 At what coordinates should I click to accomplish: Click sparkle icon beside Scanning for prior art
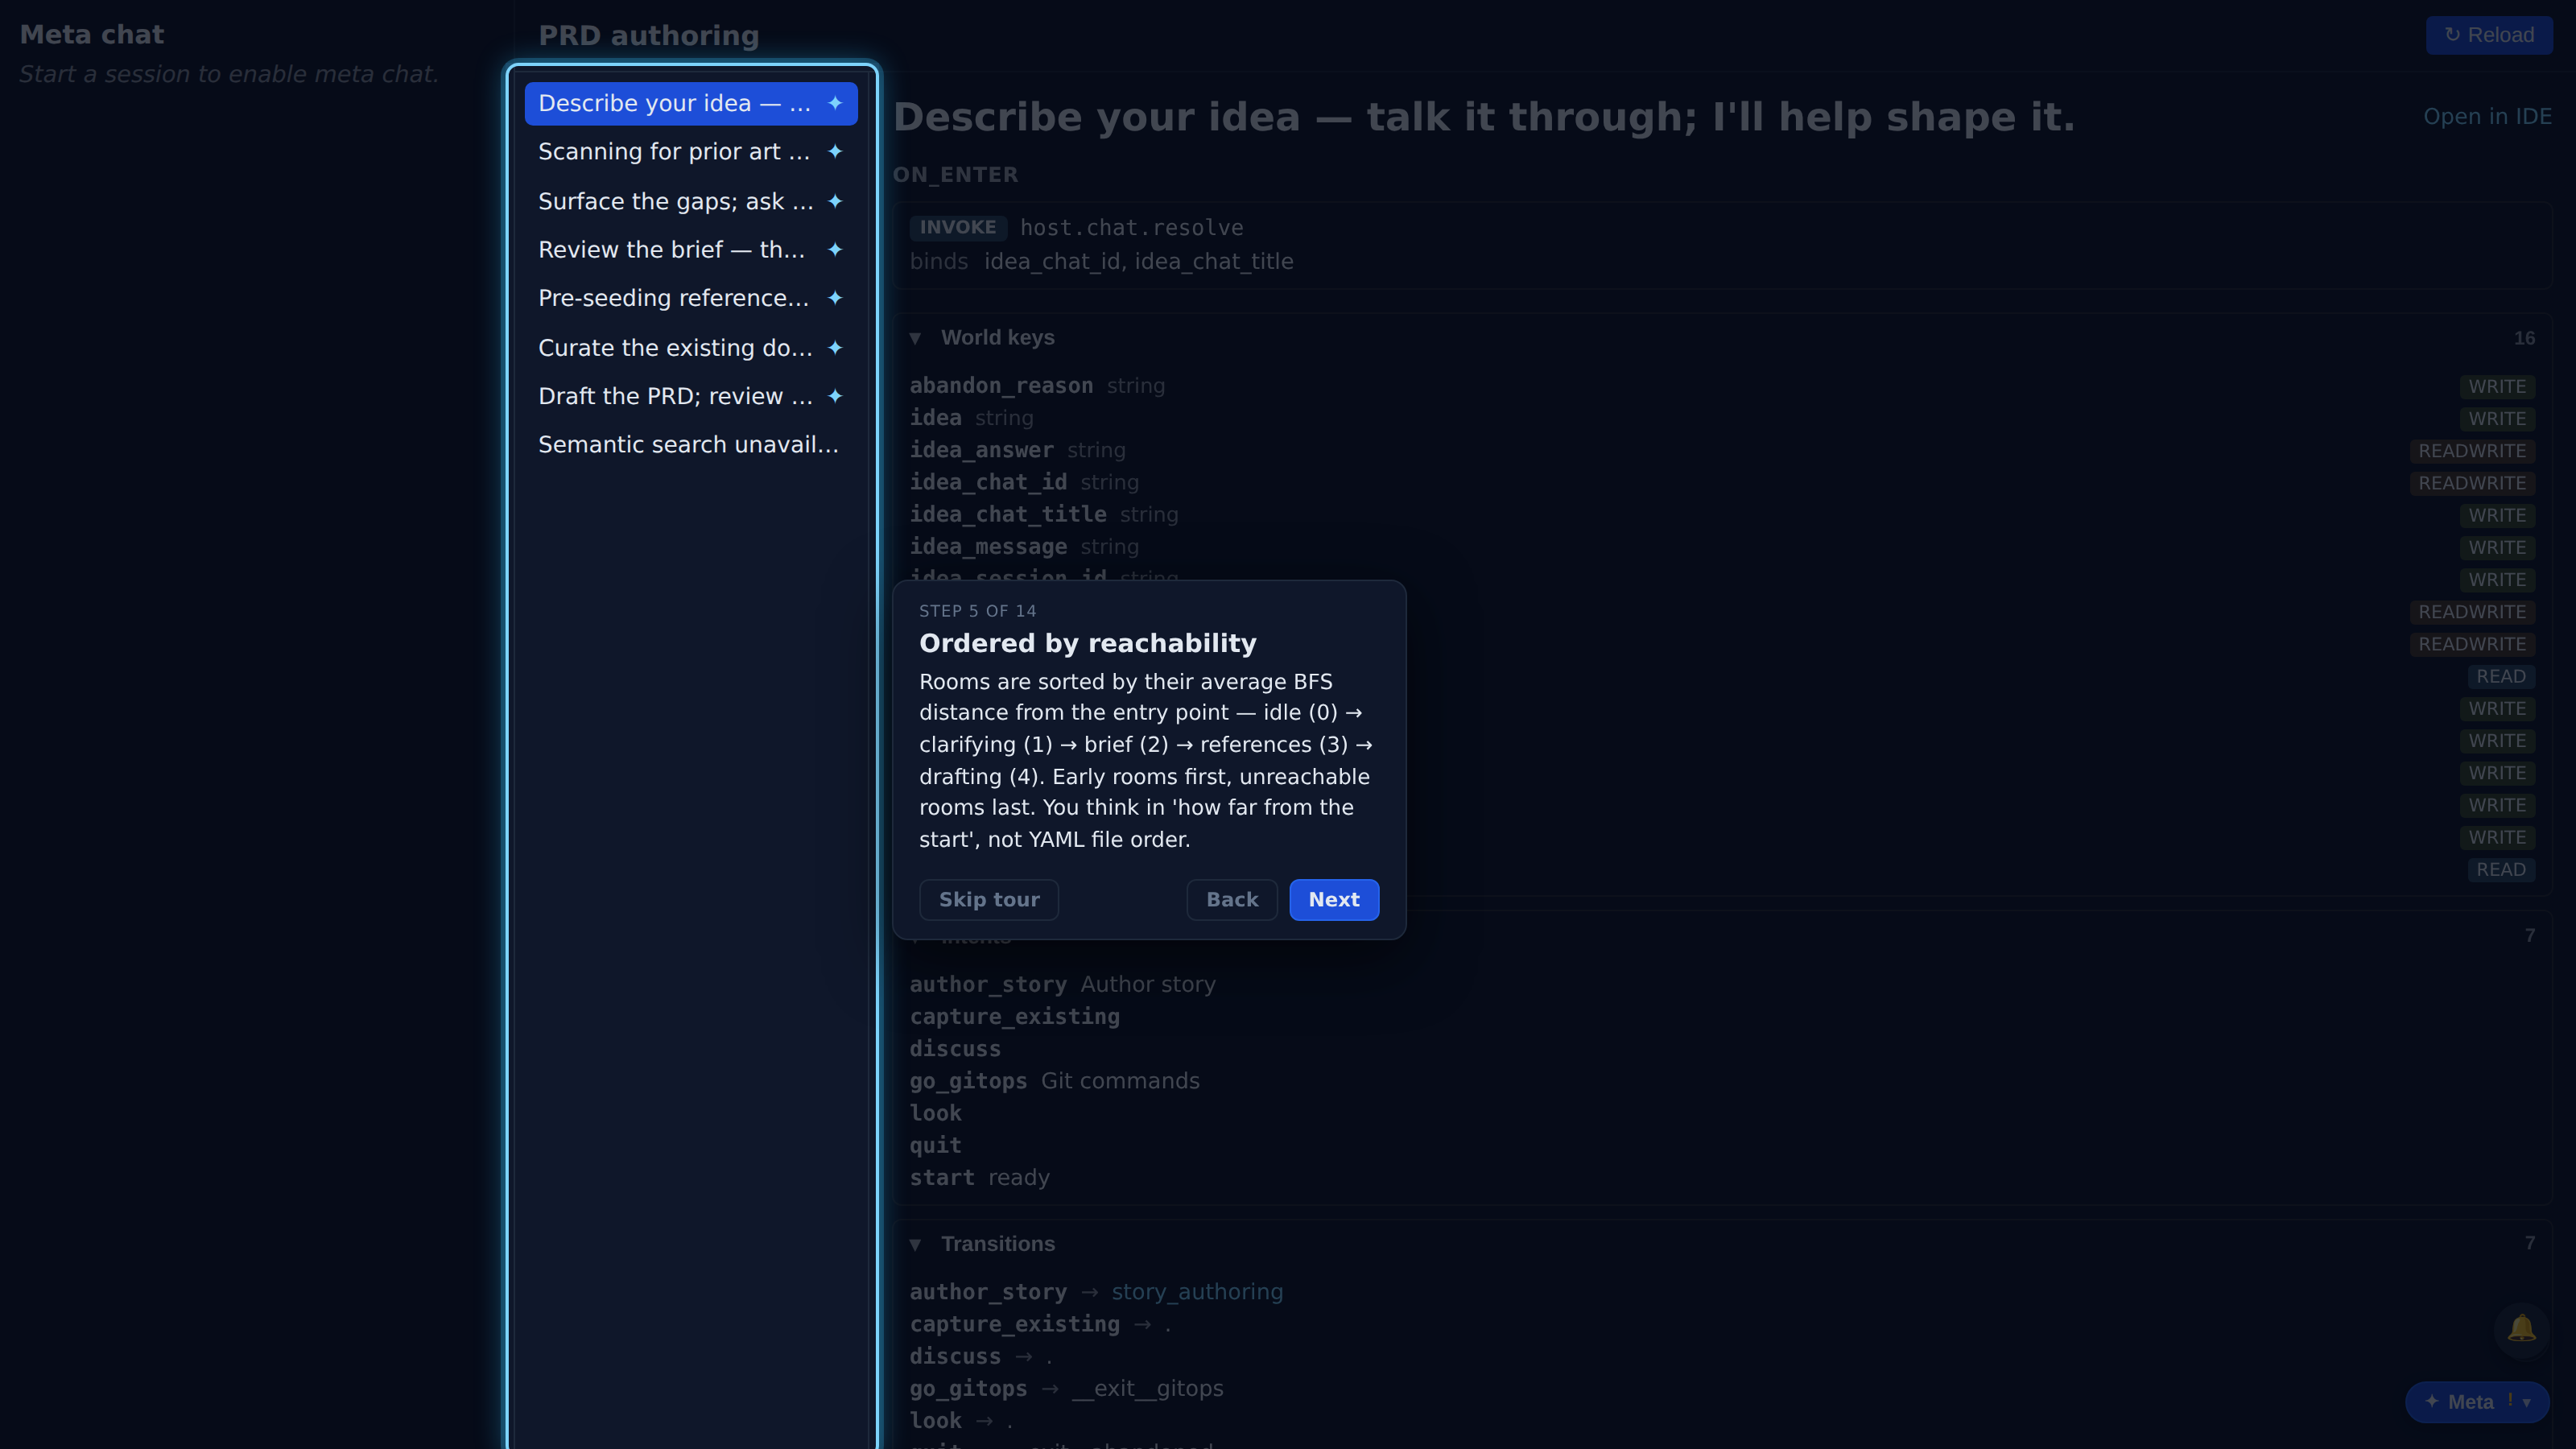835,152
